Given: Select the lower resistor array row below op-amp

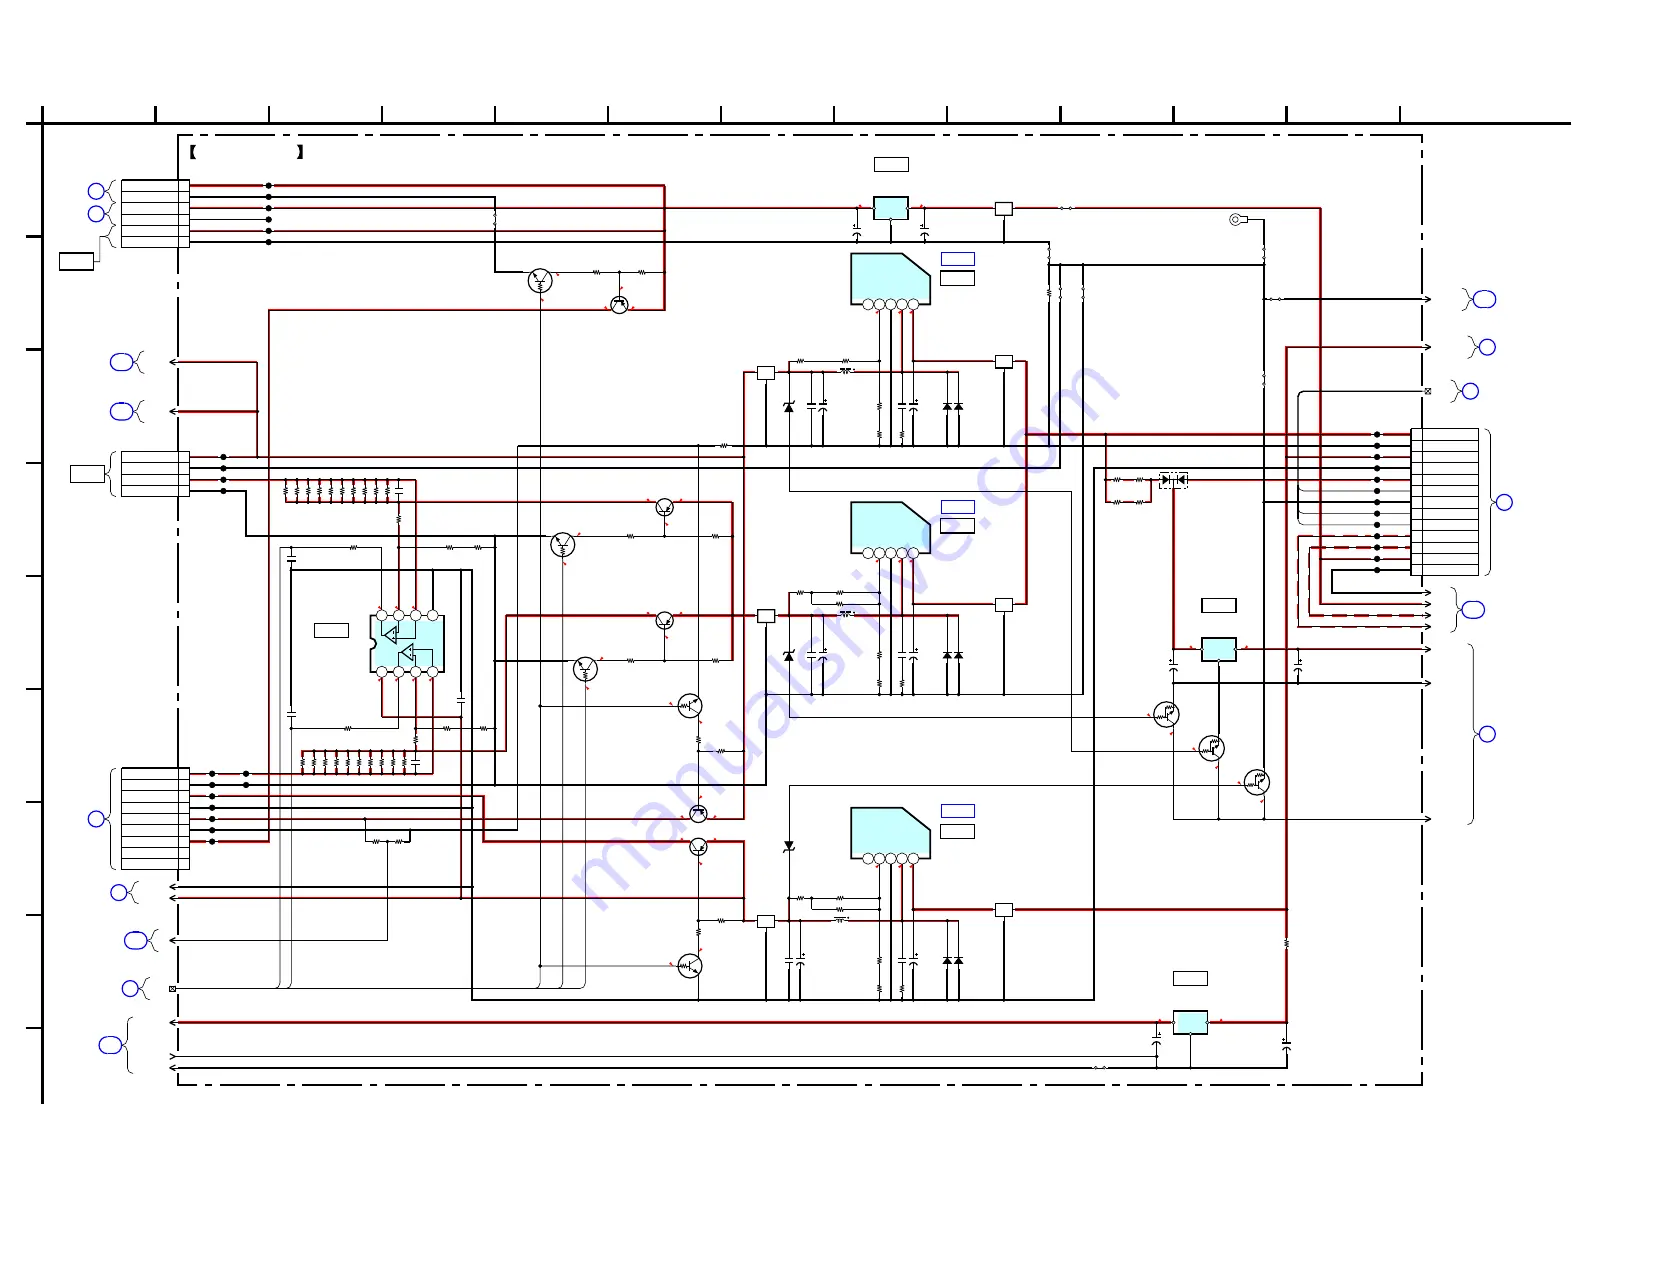Looking at the screenshot, I should [x=359, y=762].
